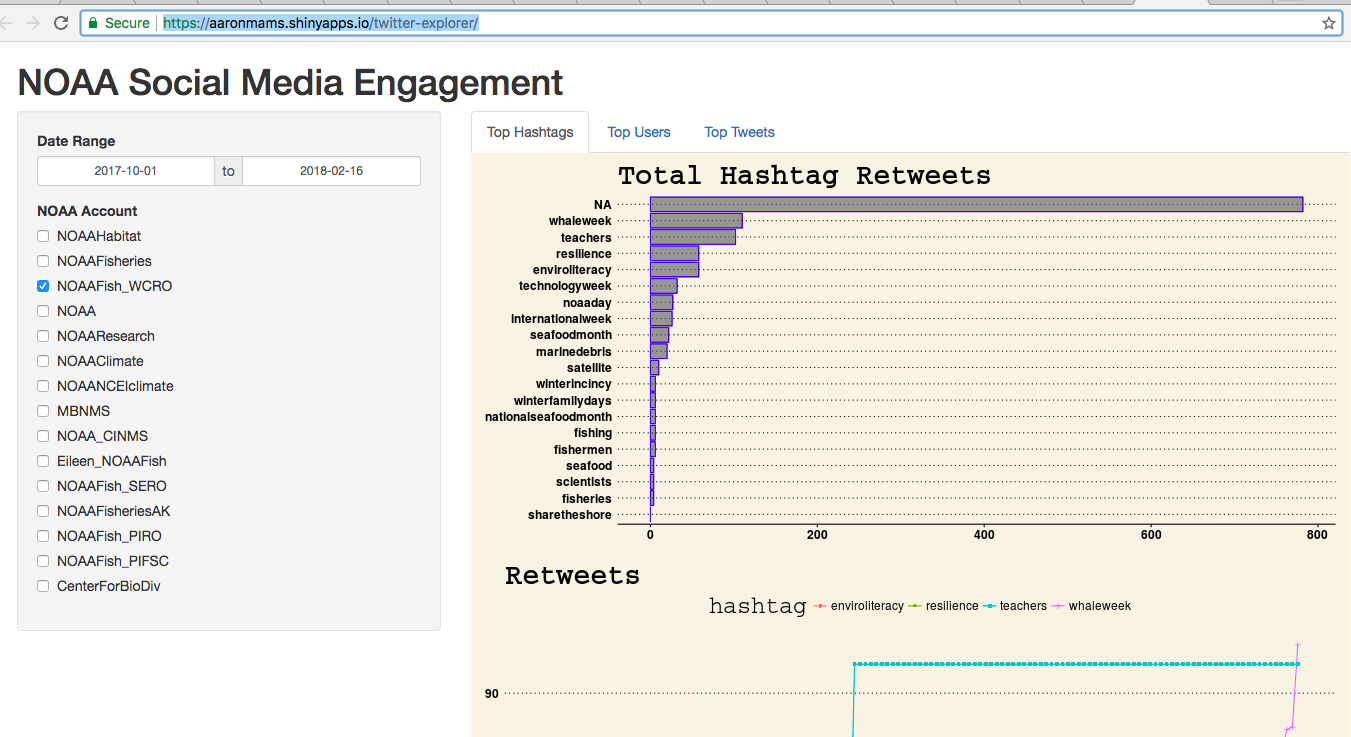Click the 'NOAA Account' label
This screenshot has height=737, width=1351.
87,211
